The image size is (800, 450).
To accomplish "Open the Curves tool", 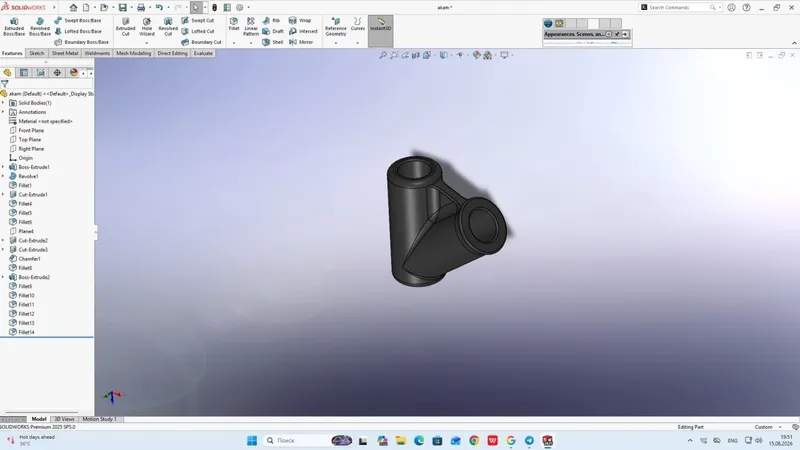I will pyautogui.click(x=358, y=24).
